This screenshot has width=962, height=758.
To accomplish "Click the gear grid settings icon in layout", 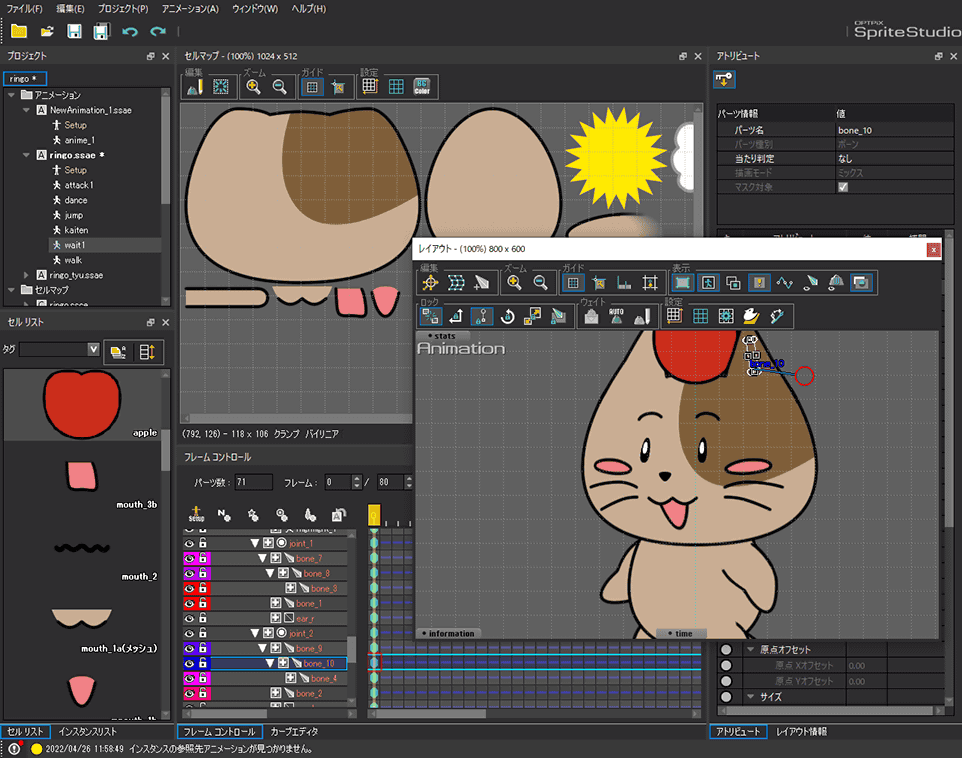I will coord(726,316).
